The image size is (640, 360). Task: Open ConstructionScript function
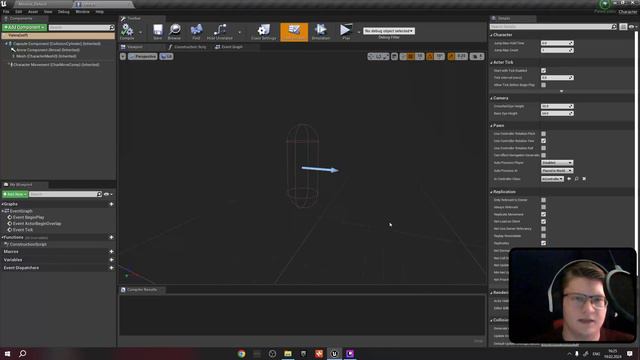click(x=28, y=244)
